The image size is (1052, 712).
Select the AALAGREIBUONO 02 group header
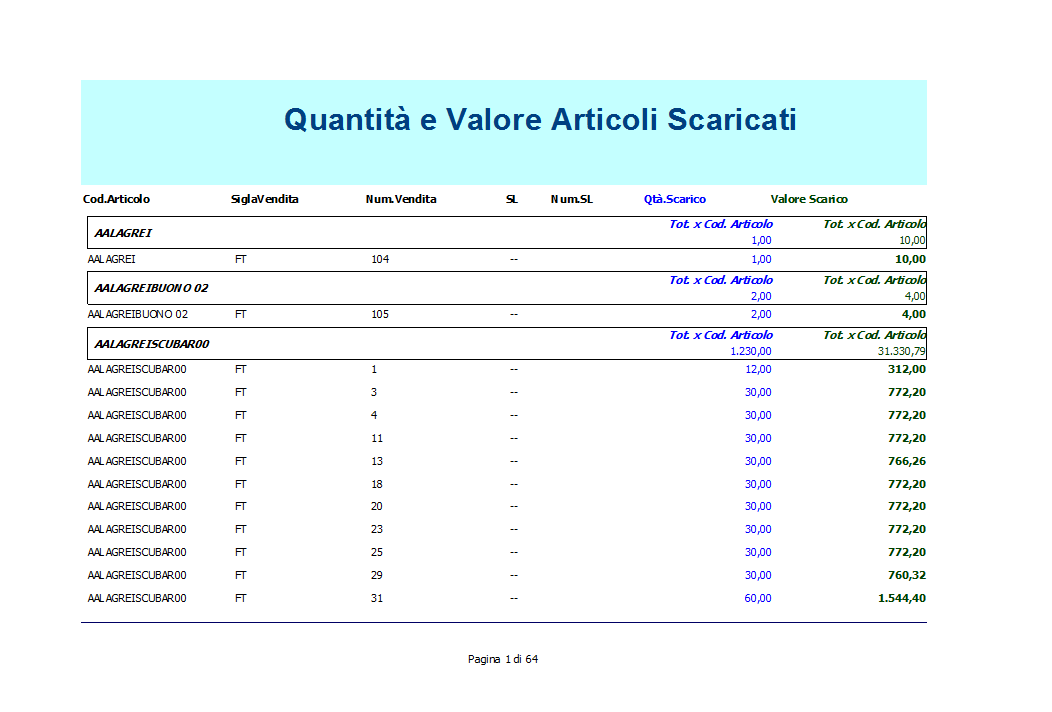tap(151, 288)
